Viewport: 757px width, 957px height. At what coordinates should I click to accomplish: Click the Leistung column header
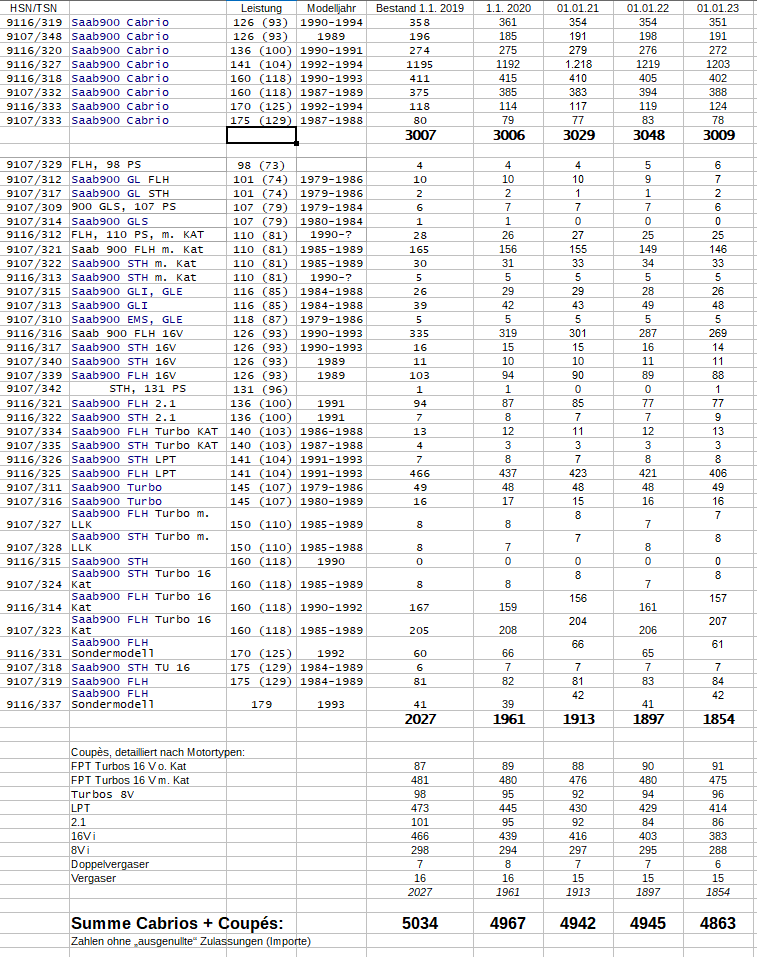[261, 8]
